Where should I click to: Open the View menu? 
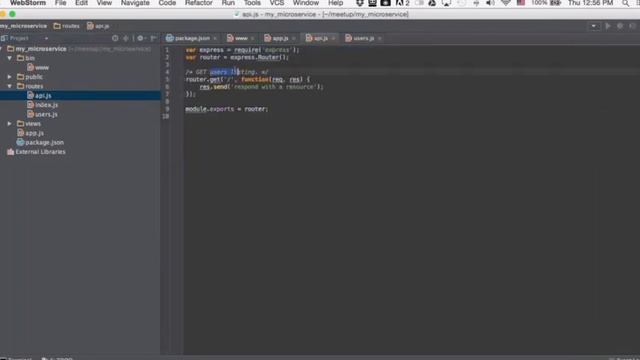pyautogui.click(x=104, y=3)
